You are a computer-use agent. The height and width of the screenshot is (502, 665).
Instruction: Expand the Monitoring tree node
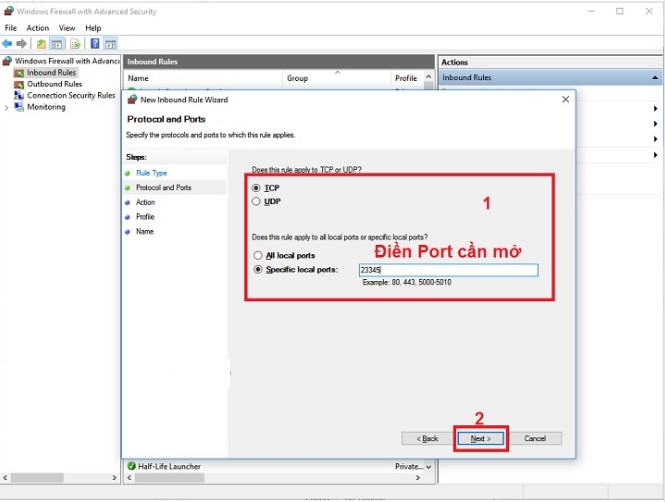click(x=7, y=107)
